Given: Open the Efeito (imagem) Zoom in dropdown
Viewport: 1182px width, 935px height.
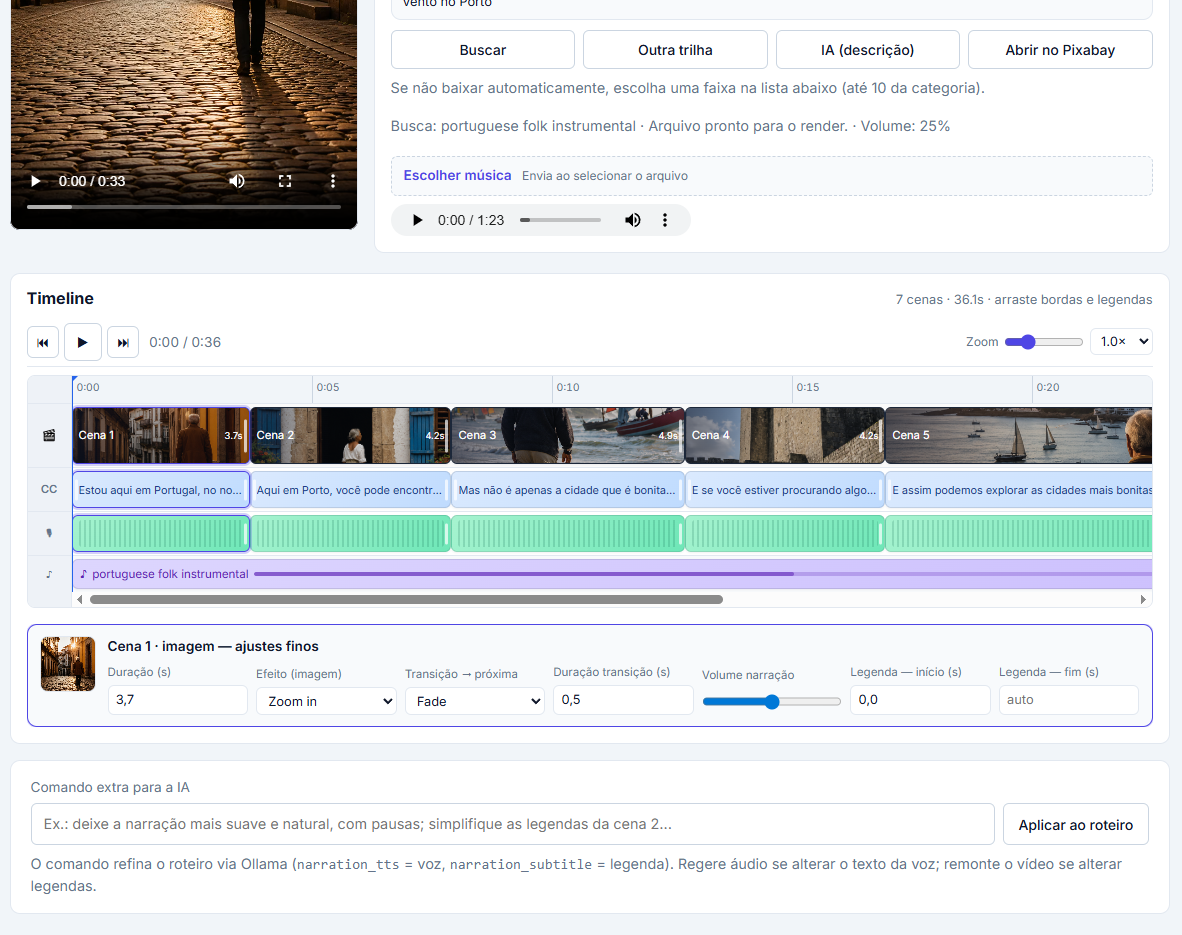Looking at the screenshot, I should 326,701.
